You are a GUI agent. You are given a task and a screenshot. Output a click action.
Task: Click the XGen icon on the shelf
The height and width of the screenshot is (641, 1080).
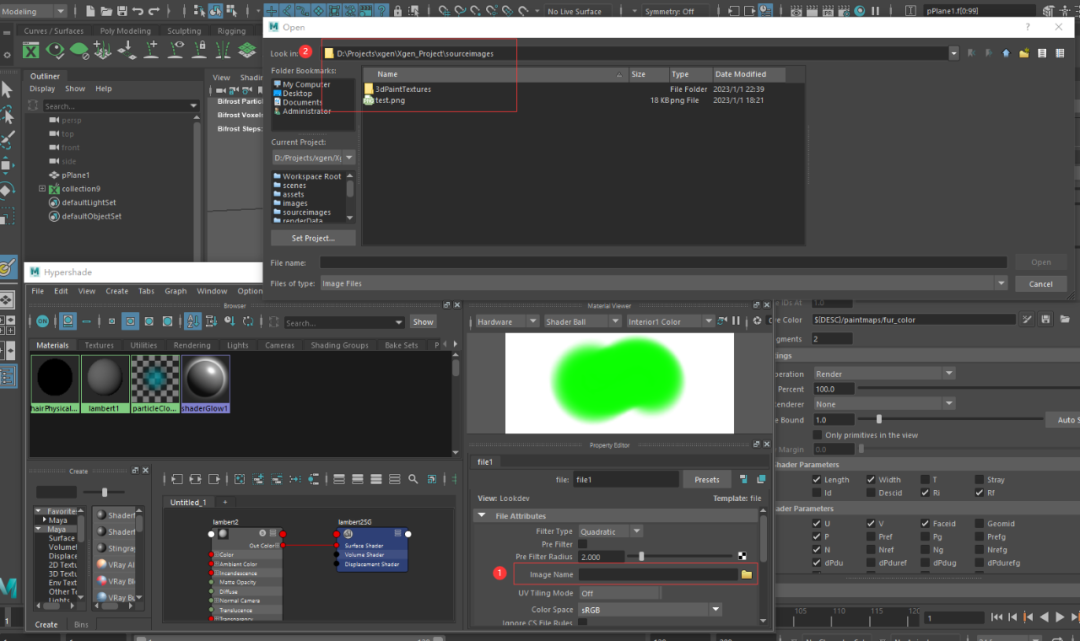click(31, 50)
